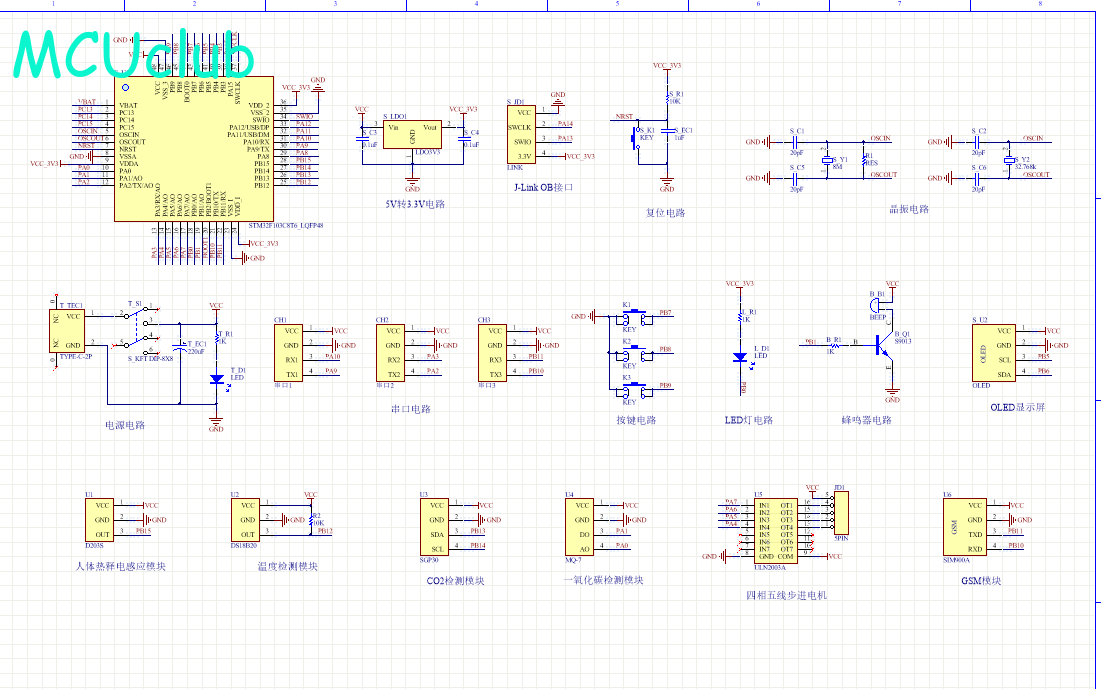Click the TYPE-C-2P power connector
Image resolution: width=1101 pixels, height=689 pixels.
pos(68,329)
